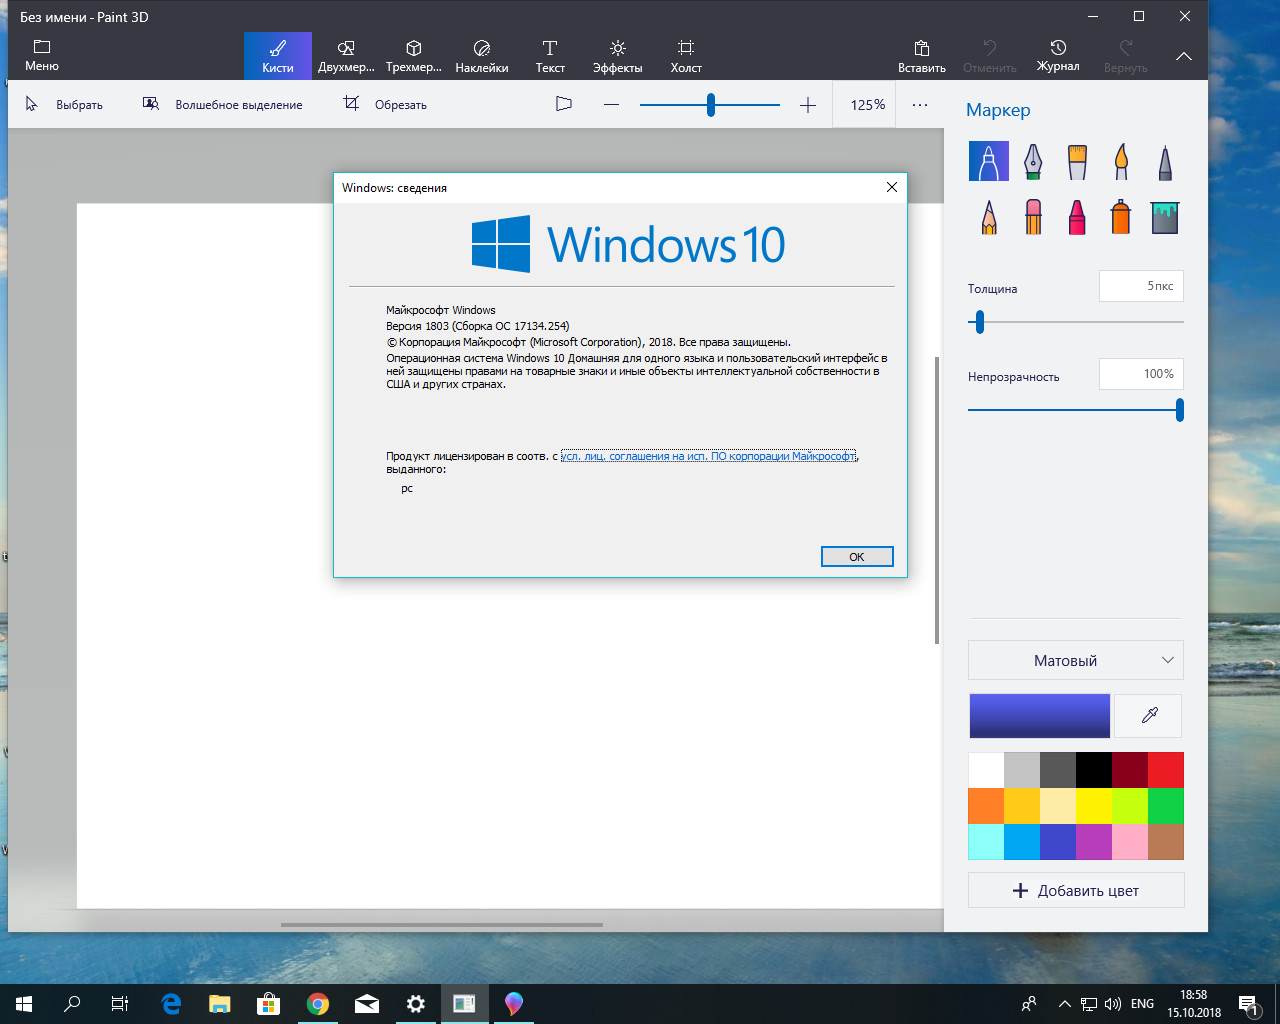Open the Журнал history panel
The width and height of the screenshot is (1280, 1024).
tap(1058, 56)
